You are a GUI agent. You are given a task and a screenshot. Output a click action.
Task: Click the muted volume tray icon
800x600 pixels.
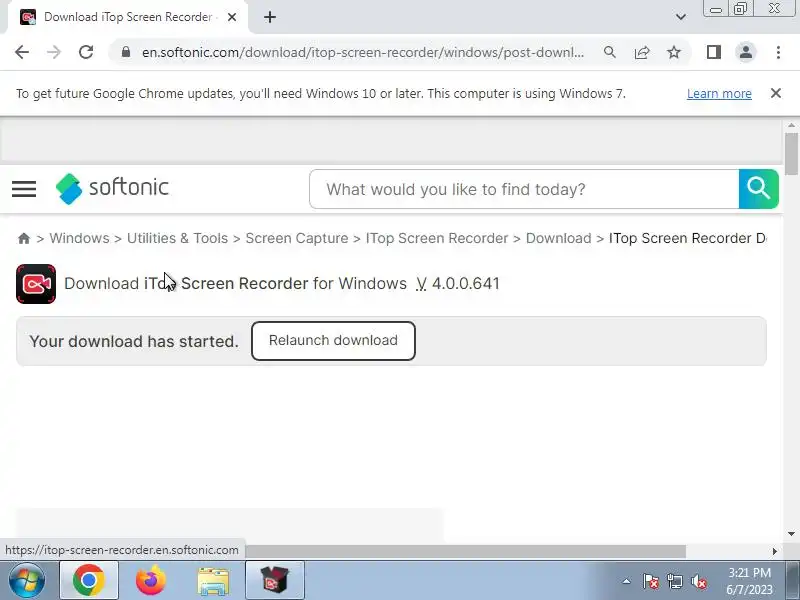click(698, 581)
